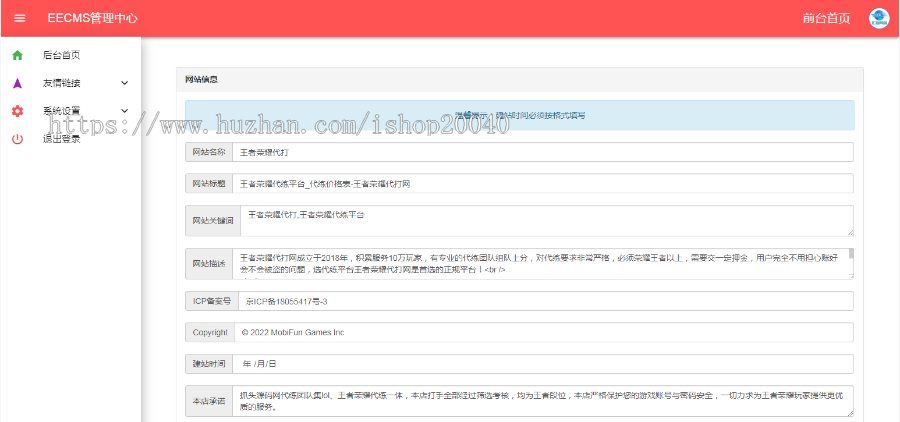Click into the 网站名称 input field
Image resolution: width=900 pixels, height=422 pixels.
tap(542, 152)
